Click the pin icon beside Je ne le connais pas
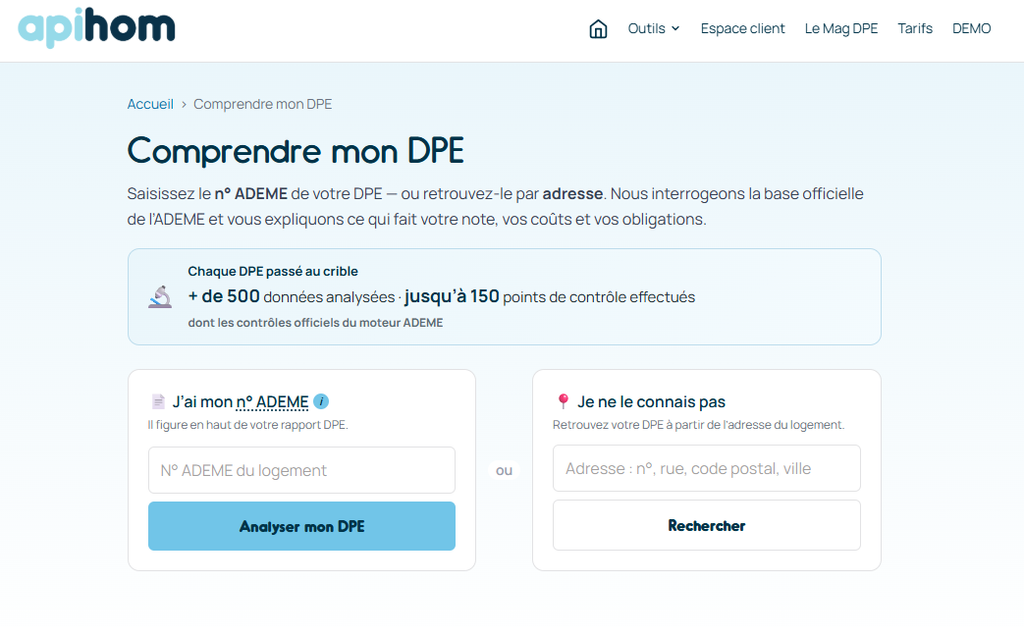1024x627 pixels. coord(563,401)
